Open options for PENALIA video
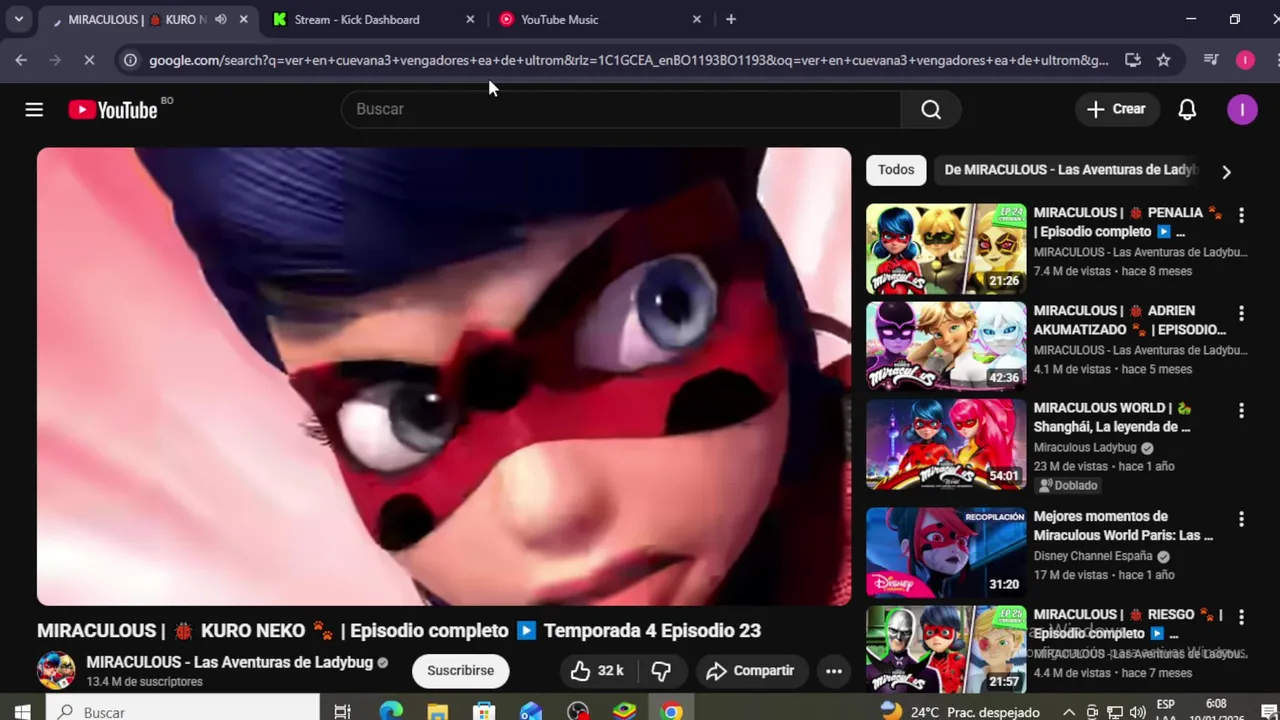This screenshot has width=1280, height=720. coord(1241,215)
